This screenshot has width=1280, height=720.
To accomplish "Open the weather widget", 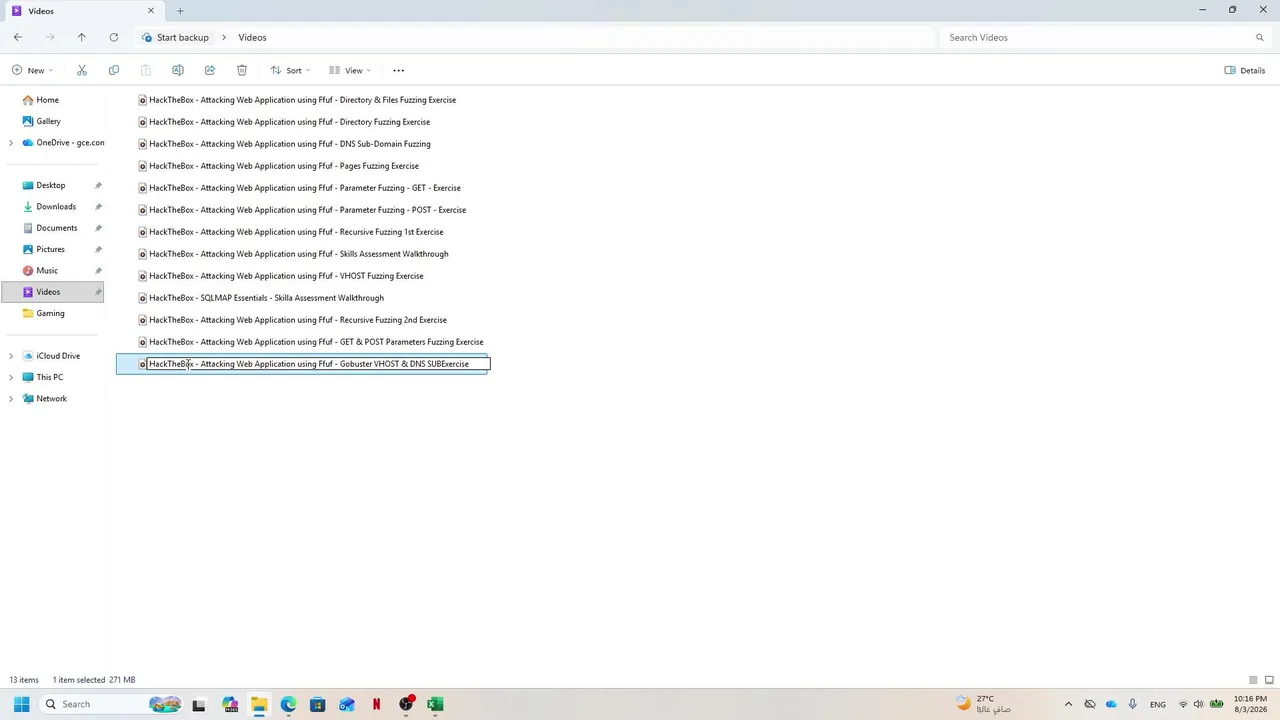I will coord(984,704).
